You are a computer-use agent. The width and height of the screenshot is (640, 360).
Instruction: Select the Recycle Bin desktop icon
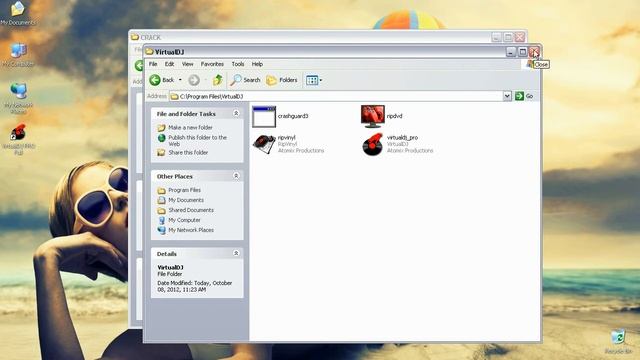click(x=618, y=337)
